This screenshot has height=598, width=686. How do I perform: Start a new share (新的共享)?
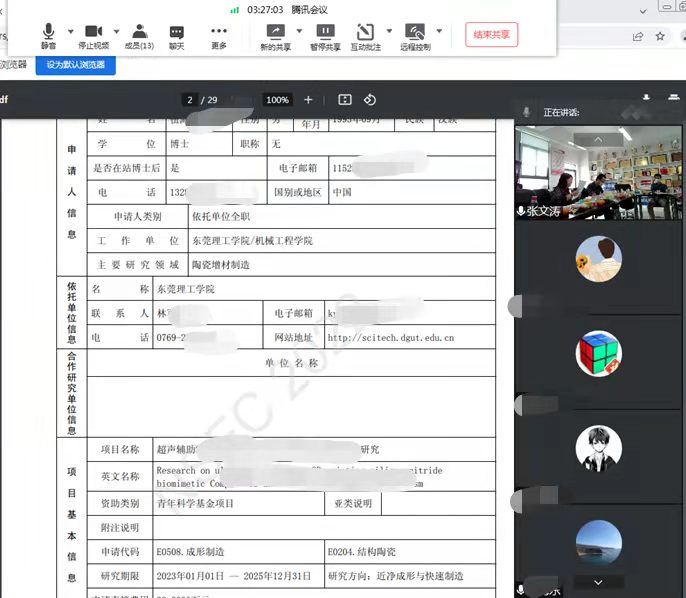coord(275,35)
